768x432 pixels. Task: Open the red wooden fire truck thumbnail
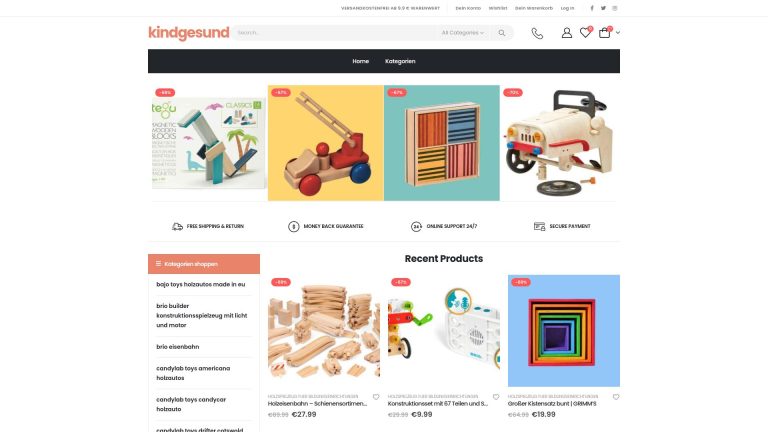pos(326,143)
